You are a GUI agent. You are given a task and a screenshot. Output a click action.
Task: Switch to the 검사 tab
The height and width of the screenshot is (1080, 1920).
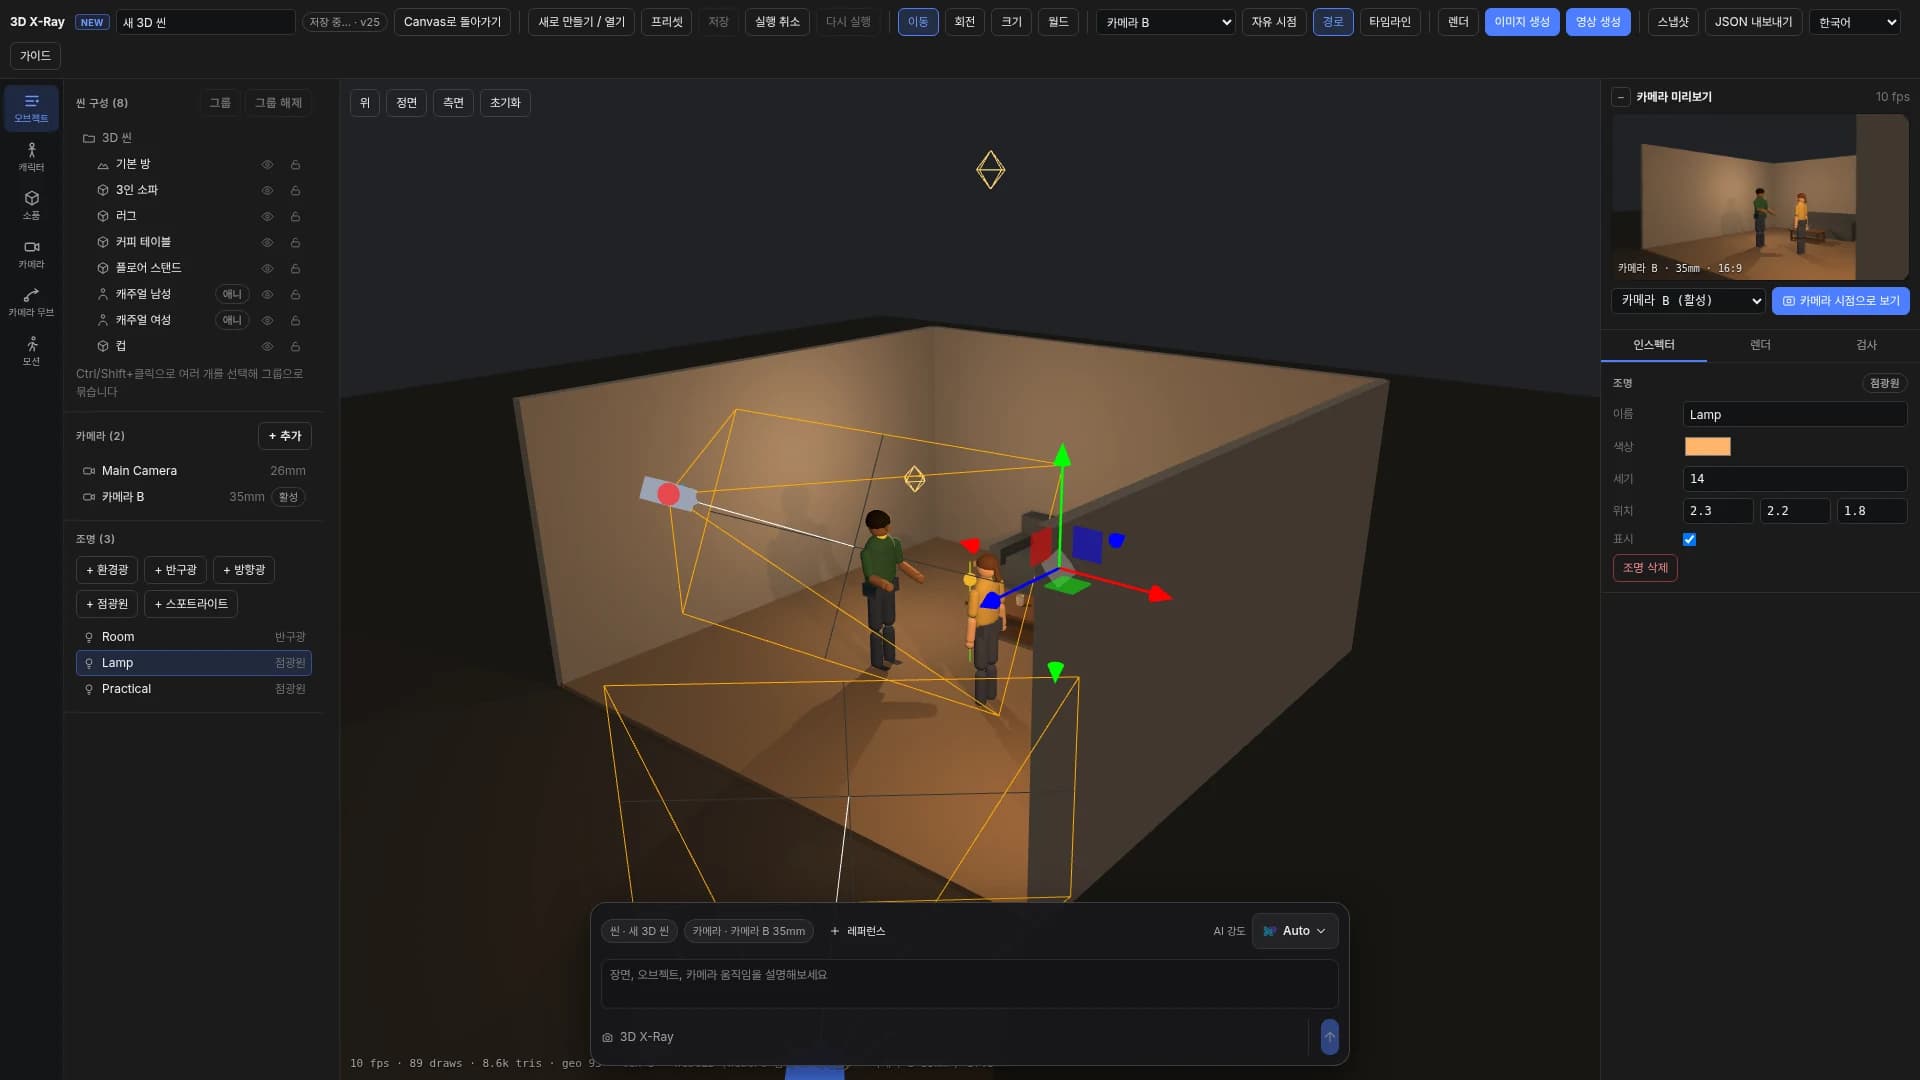(1866, 345)
